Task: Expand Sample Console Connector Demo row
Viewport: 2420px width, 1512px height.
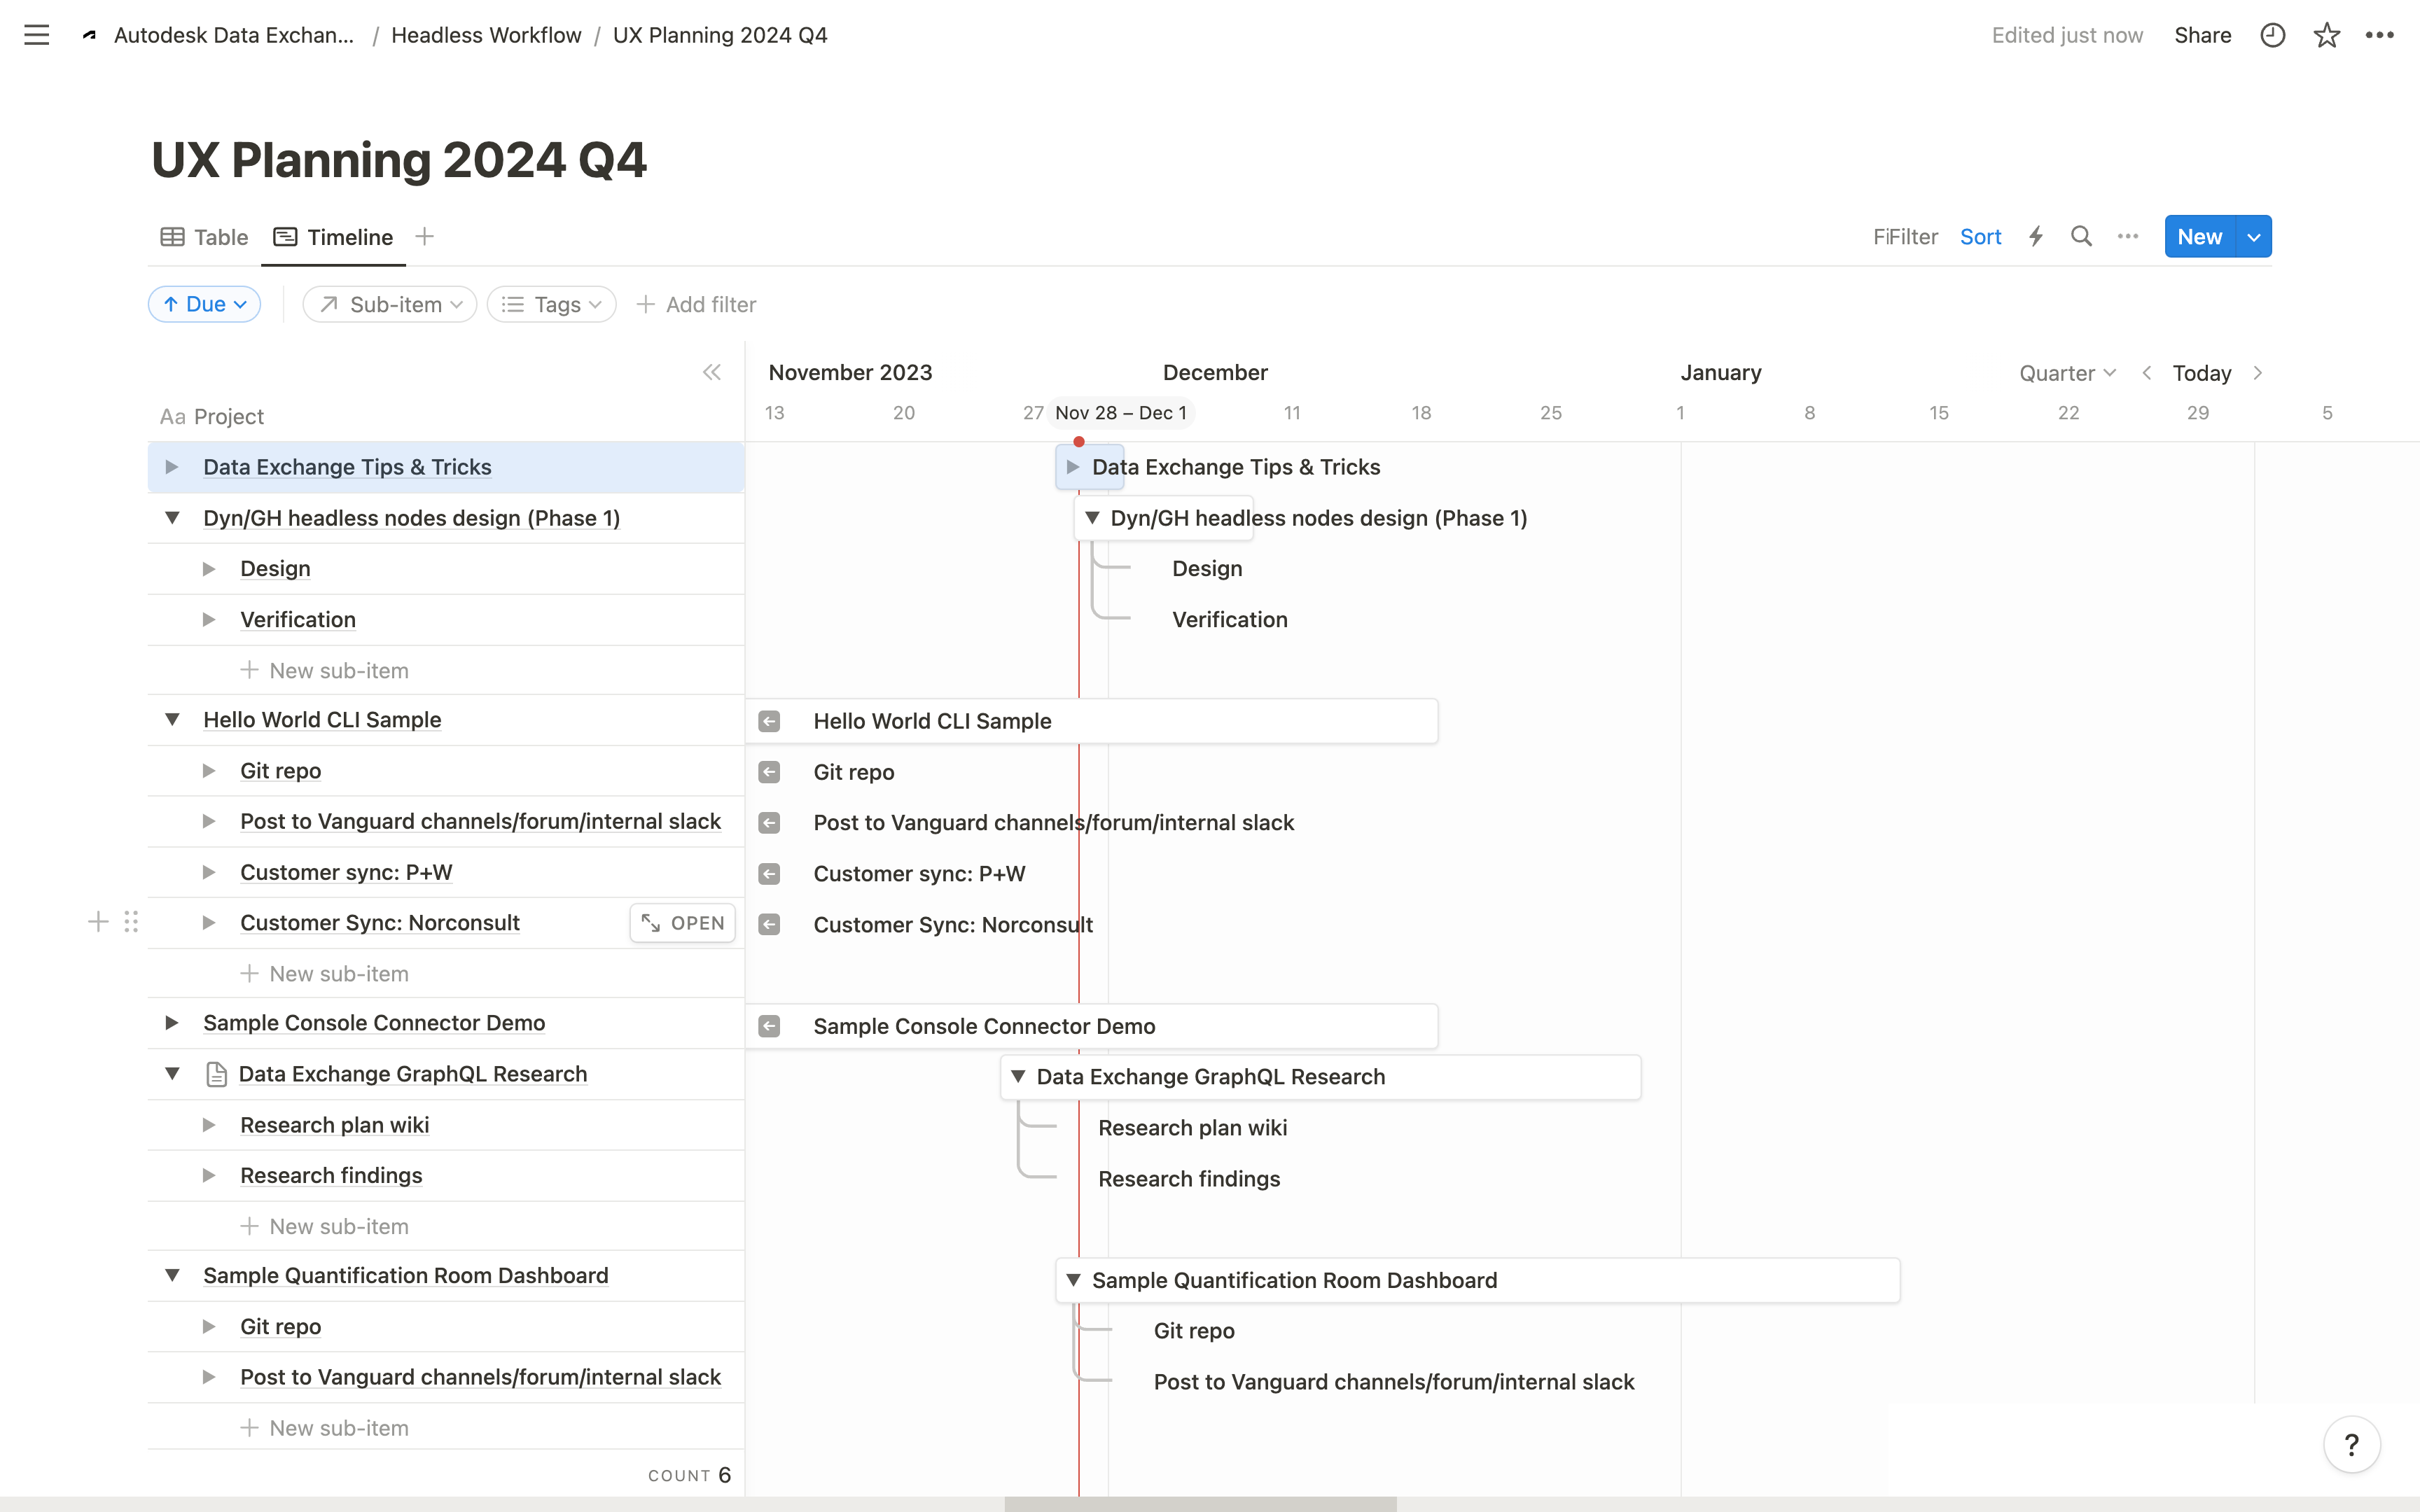Action: pyautogui.click(x=172, y=1023)
